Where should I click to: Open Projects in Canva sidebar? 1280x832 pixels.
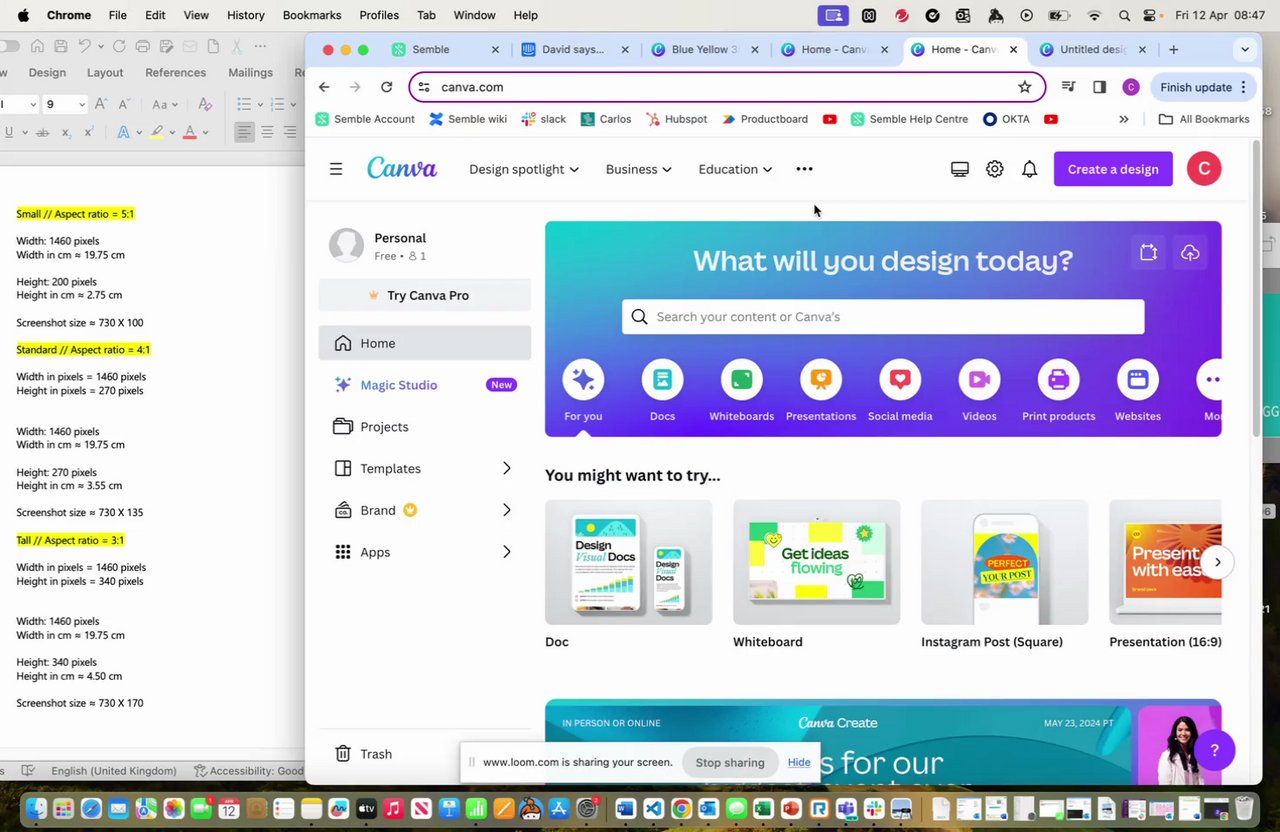[x=425, y=427]
